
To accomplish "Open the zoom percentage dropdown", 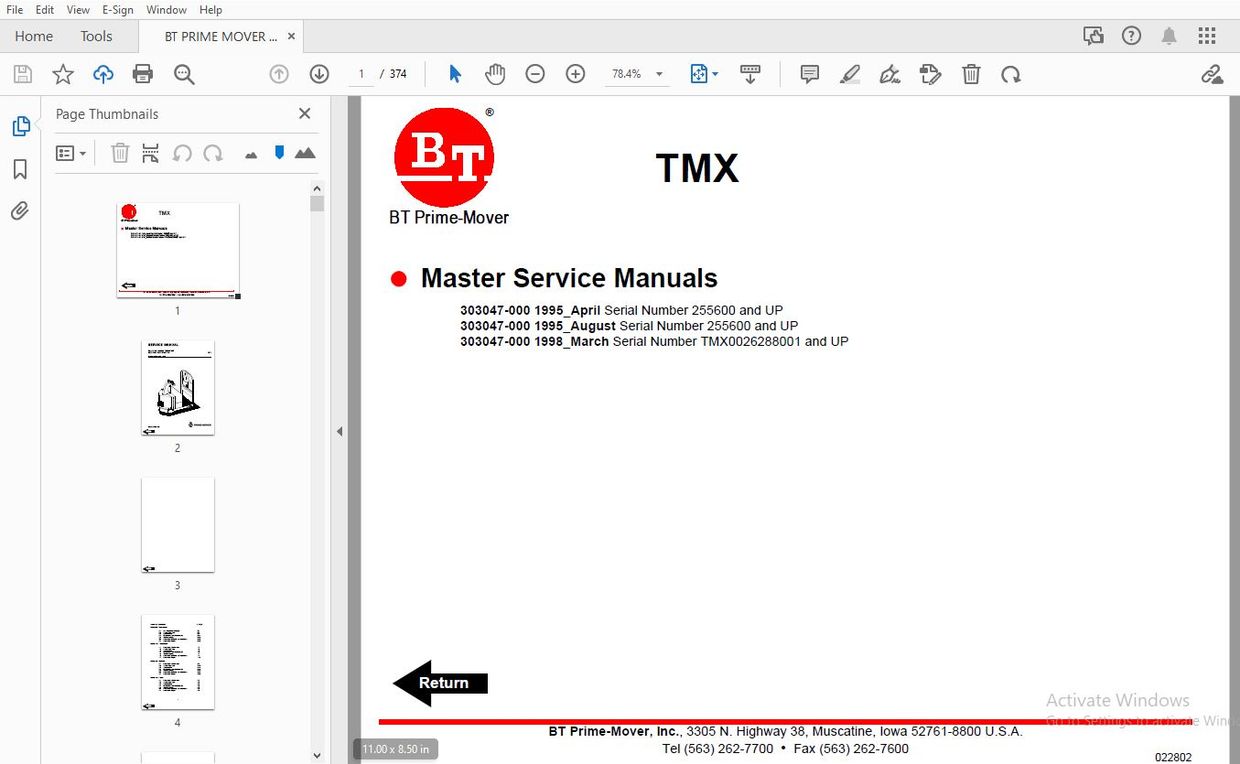I will tap(658, 73).
